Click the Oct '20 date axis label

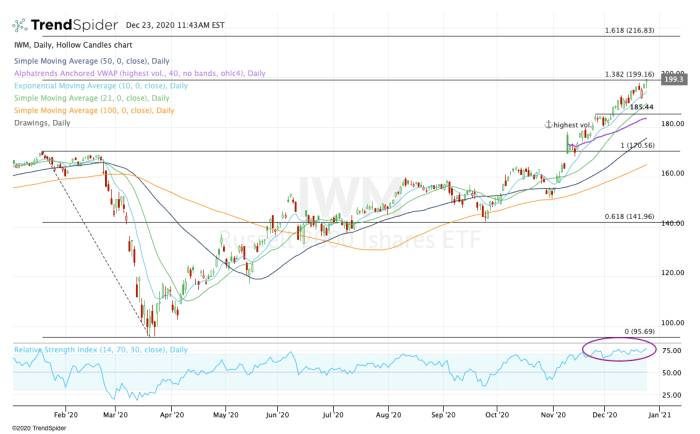[x=497, y=415]
